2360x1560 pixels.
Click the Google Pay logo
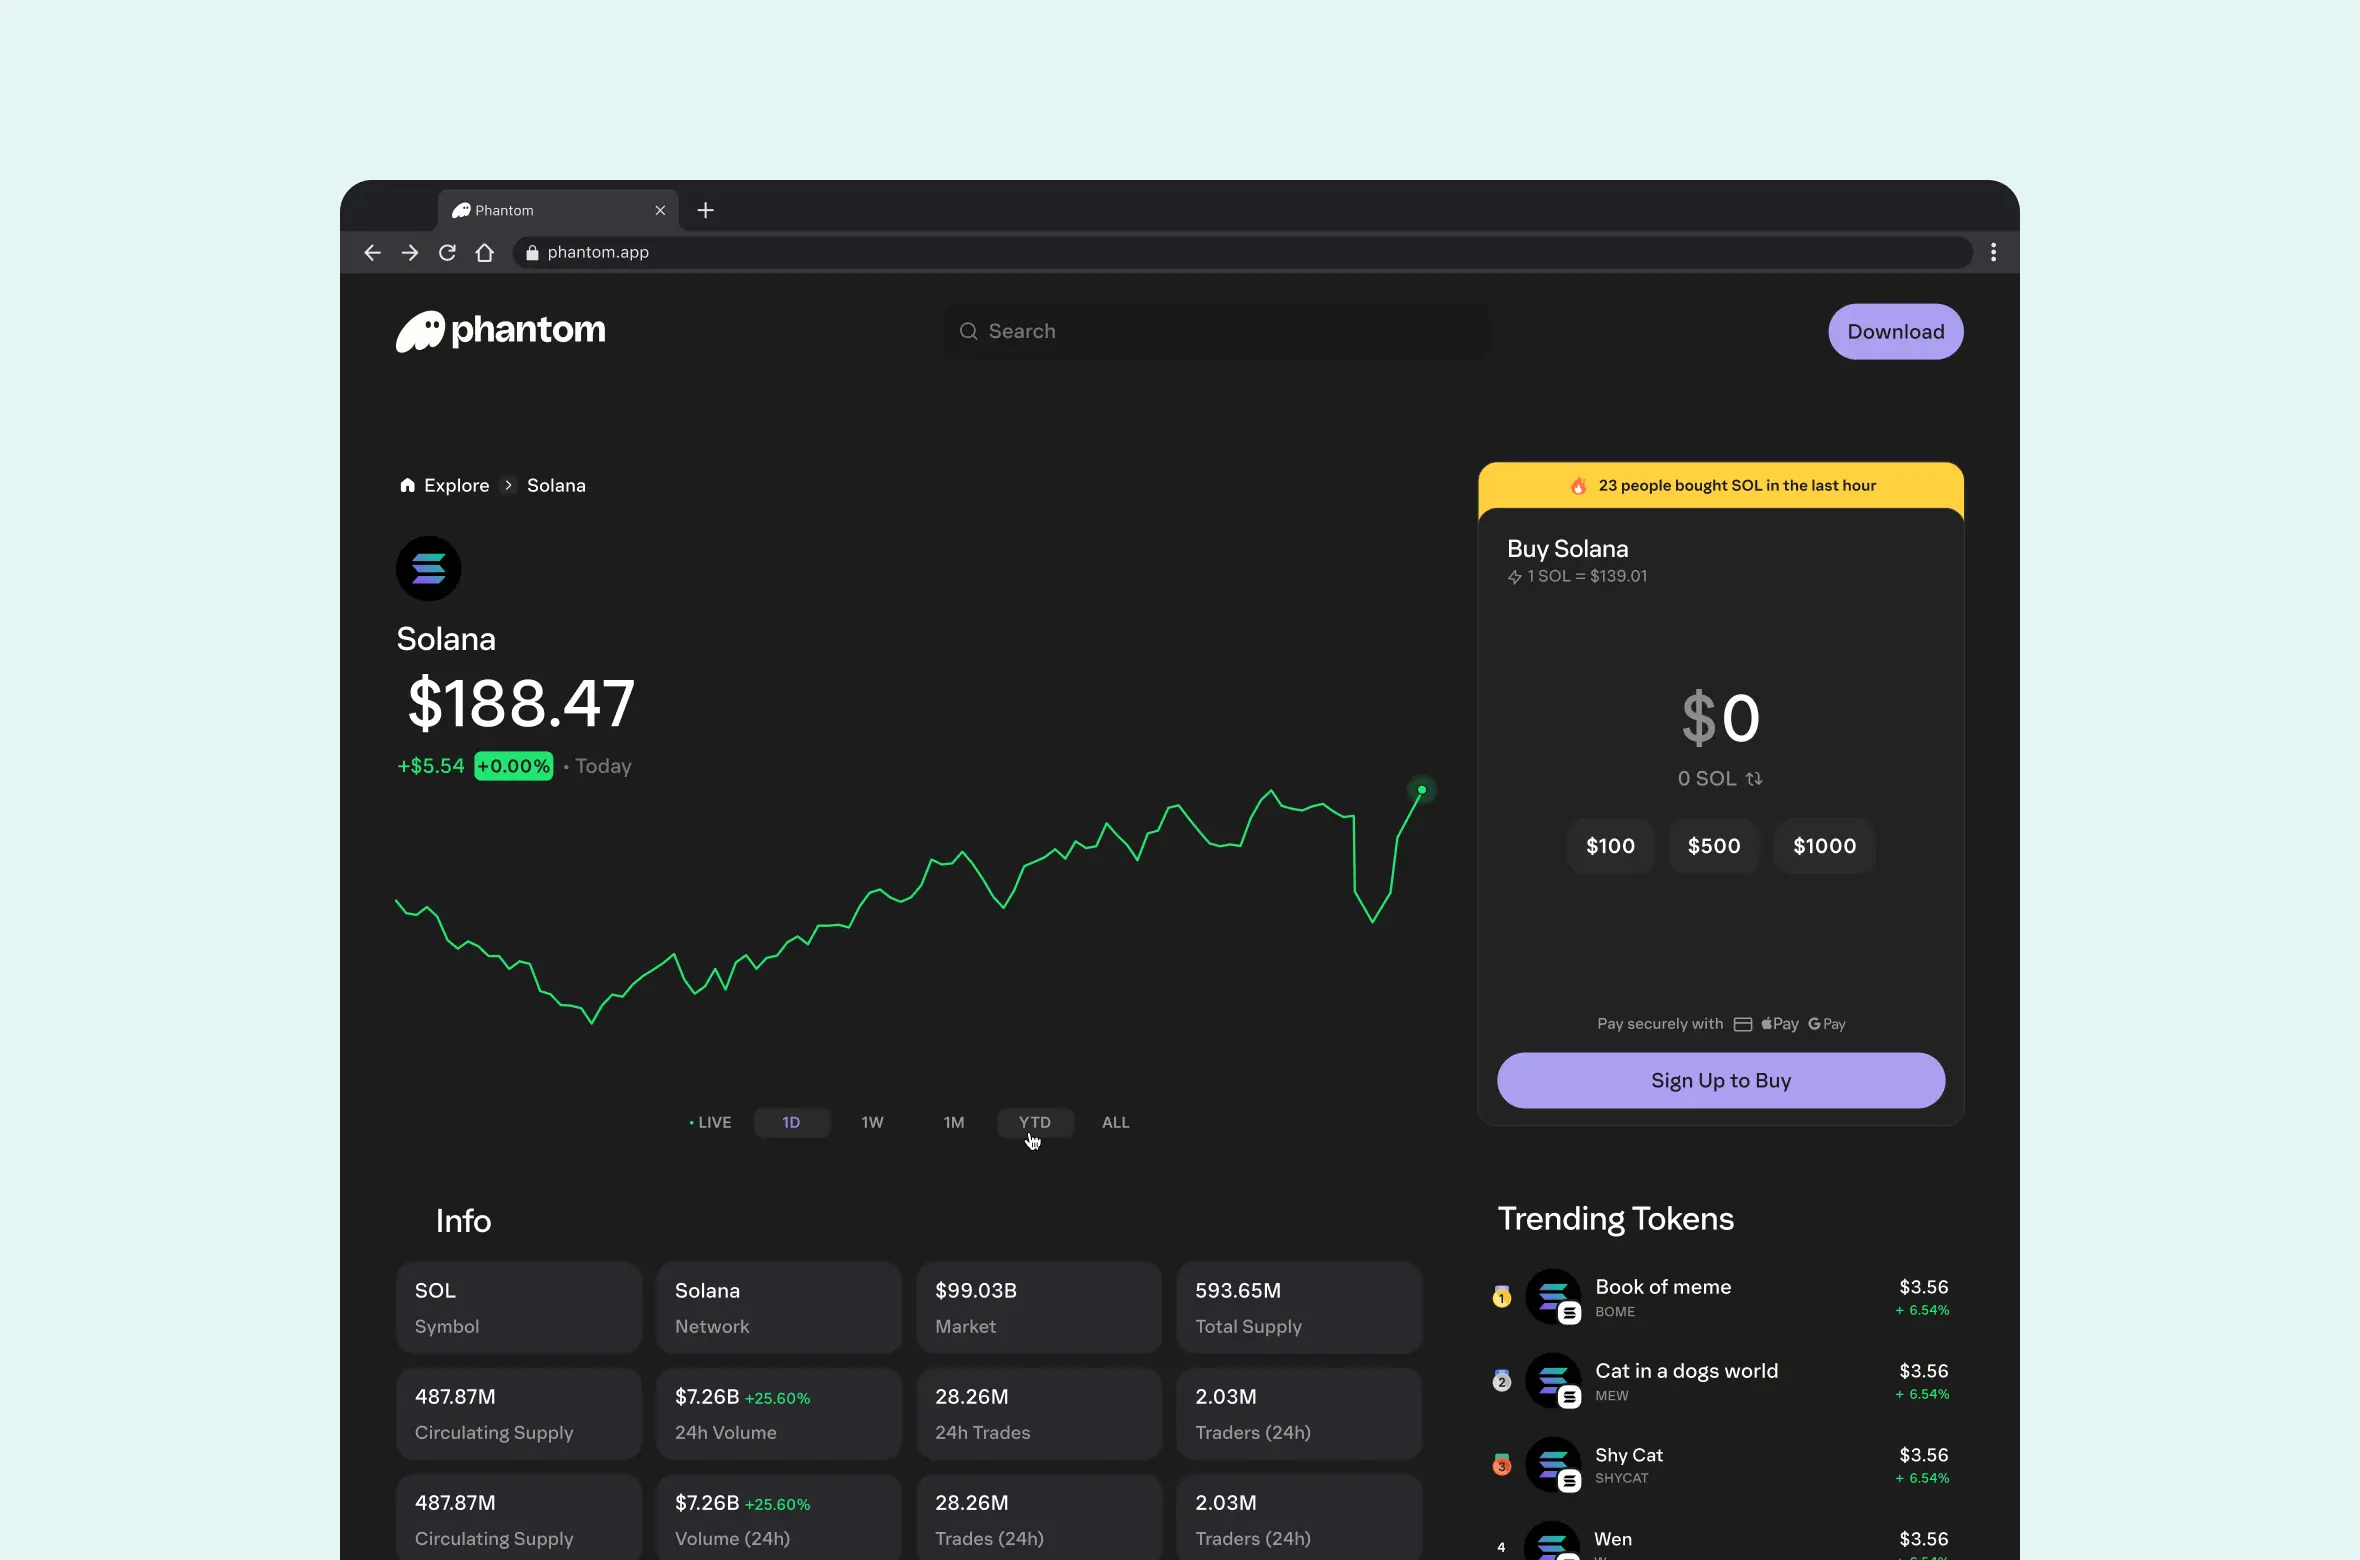click(1827, 1024)
